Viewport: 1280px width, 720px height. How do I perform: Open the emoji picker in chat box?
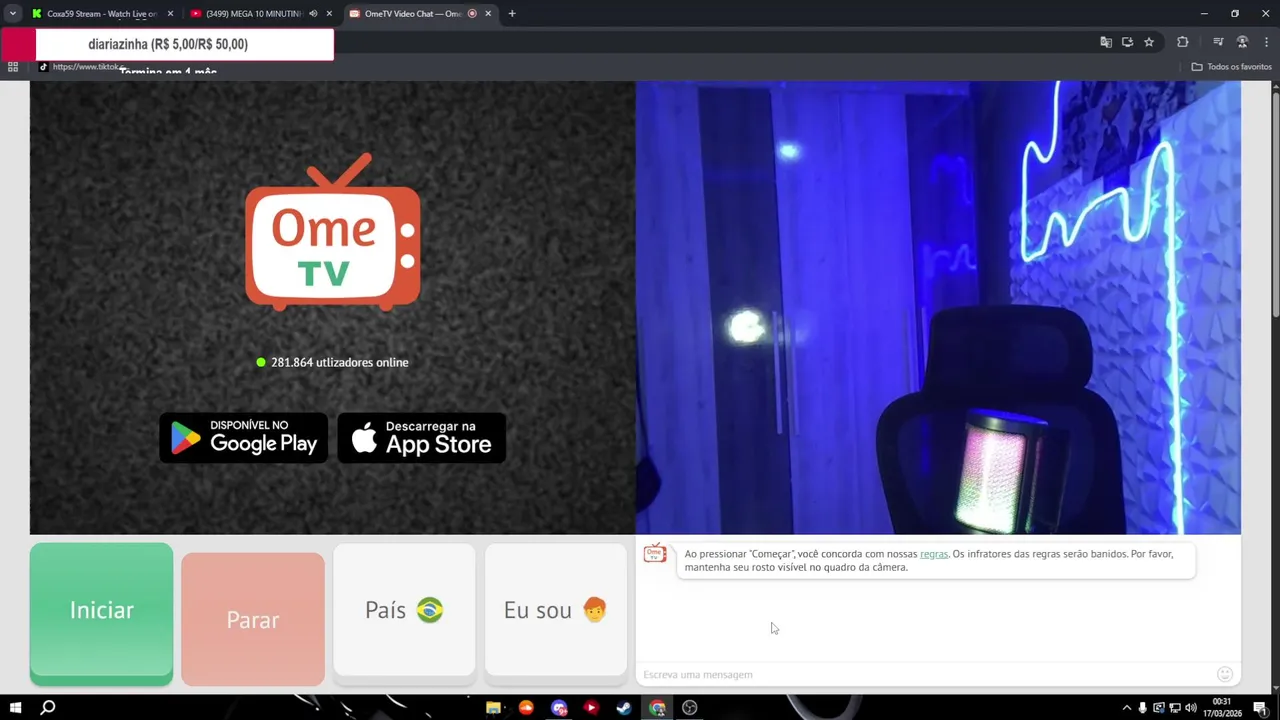click(x=1225, y=674)
